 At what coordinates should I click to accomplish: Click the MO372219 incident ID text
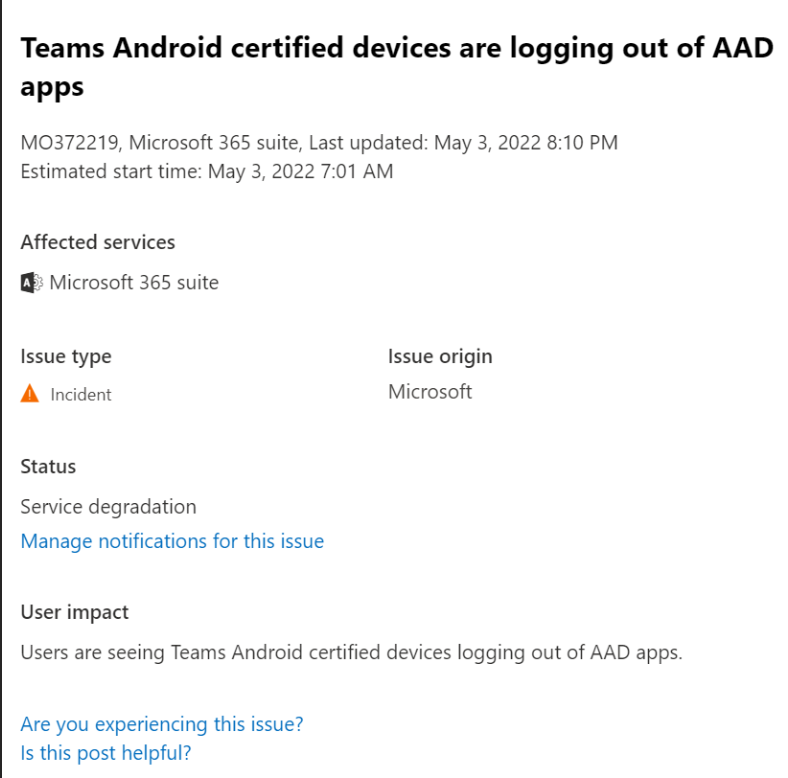tap(69, 143)
